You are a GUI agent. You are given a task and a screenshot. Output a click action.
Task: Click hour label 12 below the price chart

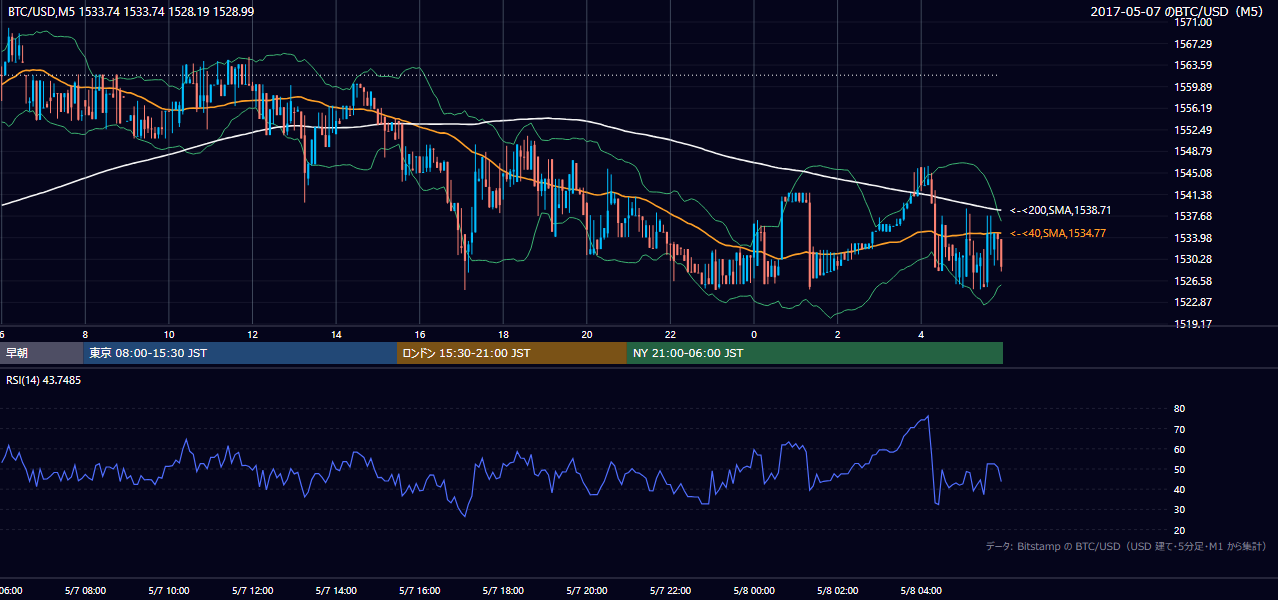coord(252,334)
